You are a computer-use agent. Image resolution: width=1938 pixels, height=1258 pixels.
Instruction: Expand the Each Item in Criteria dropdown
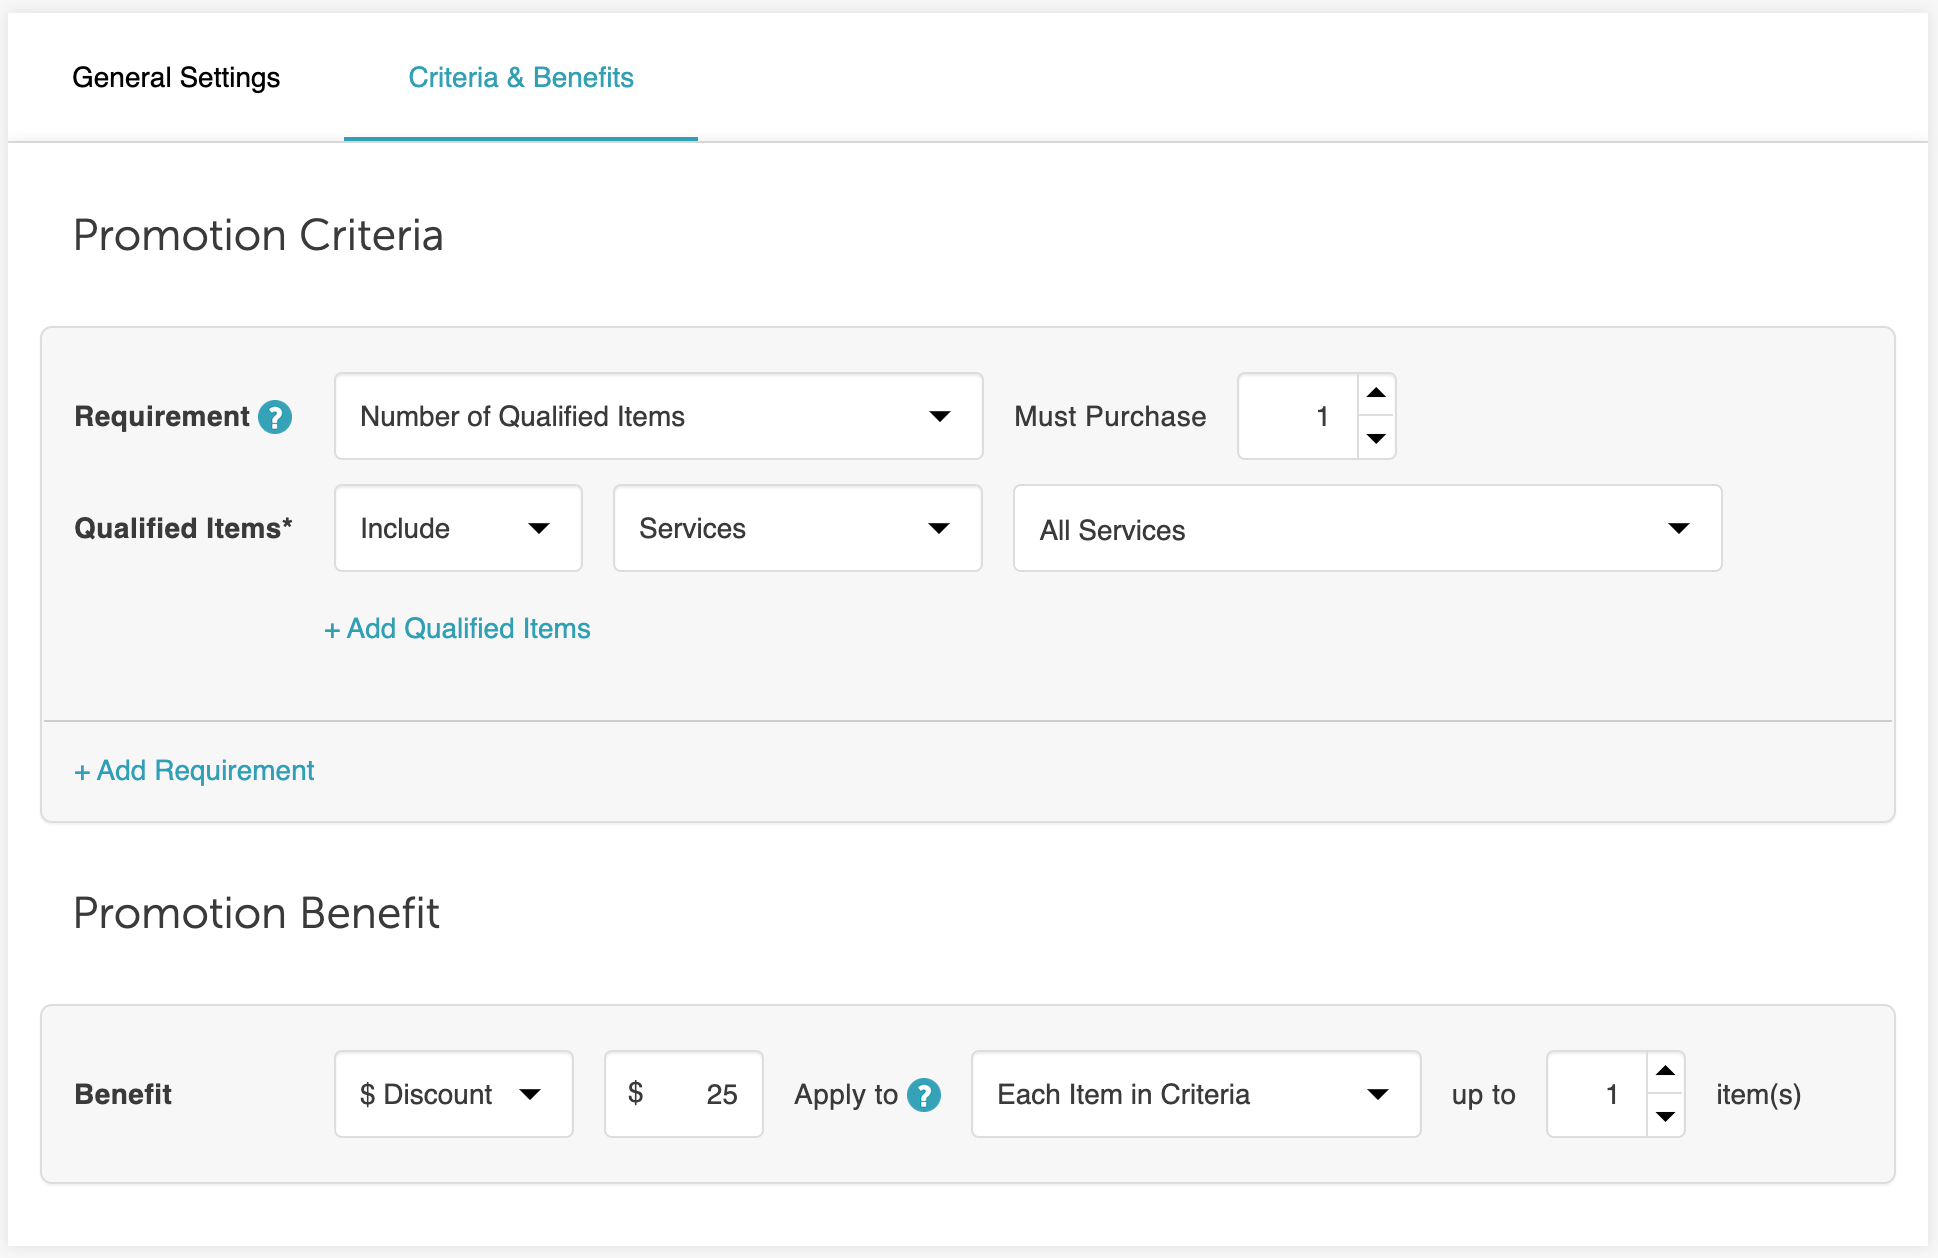point(1195,1094)
